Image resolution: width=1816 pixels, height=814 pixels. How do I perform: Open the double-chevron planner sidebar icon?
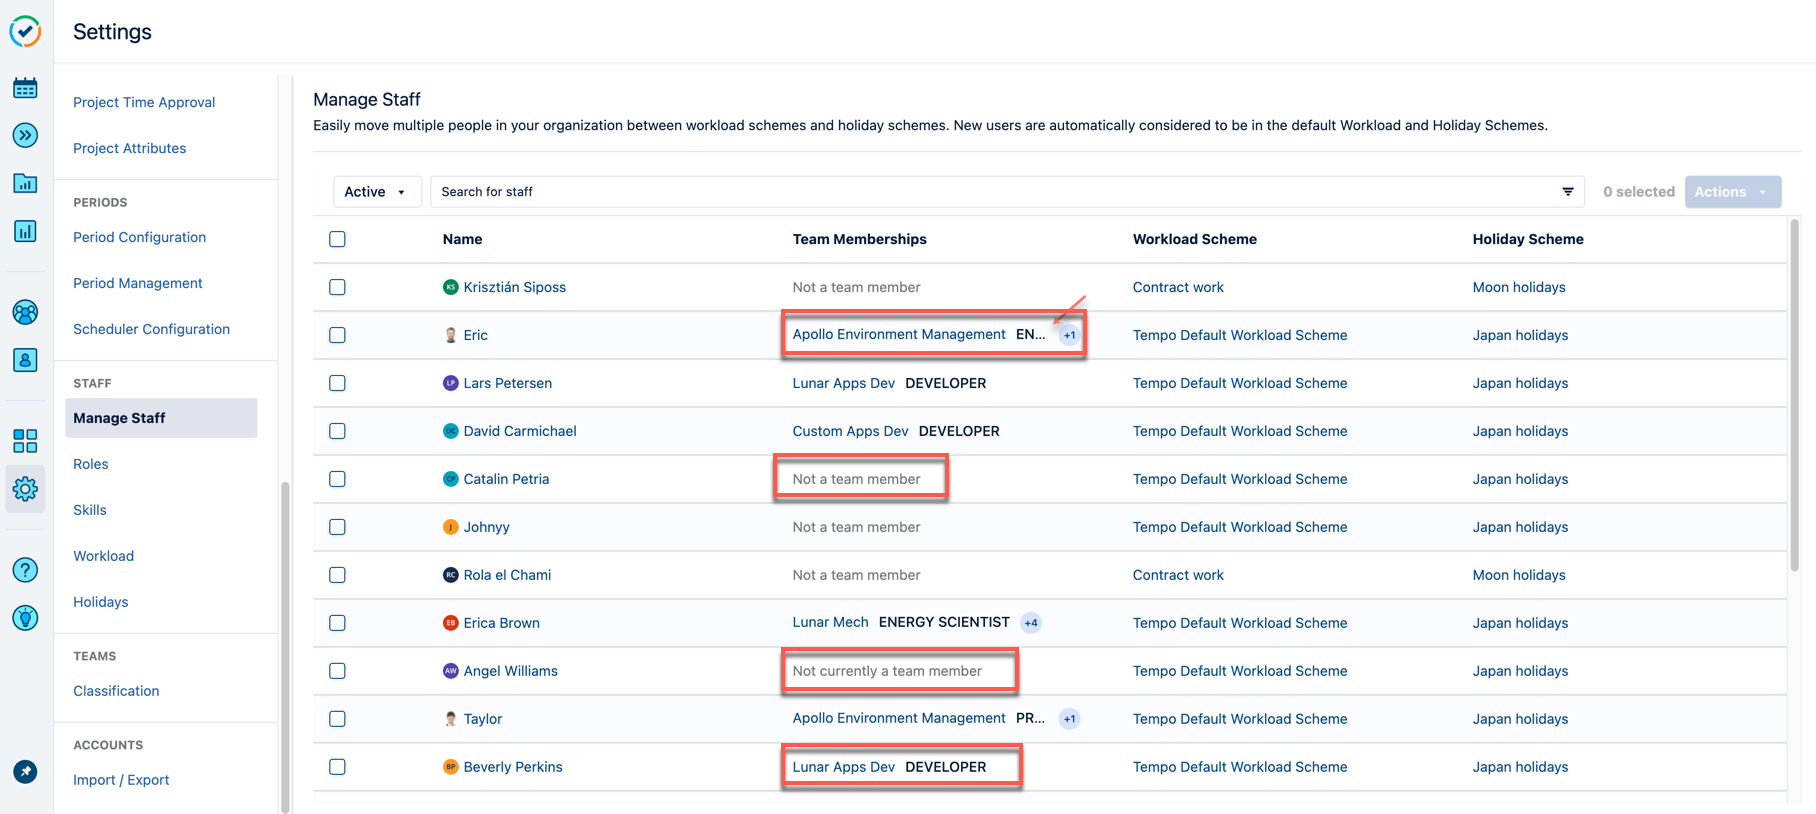[x=25, y=135]
